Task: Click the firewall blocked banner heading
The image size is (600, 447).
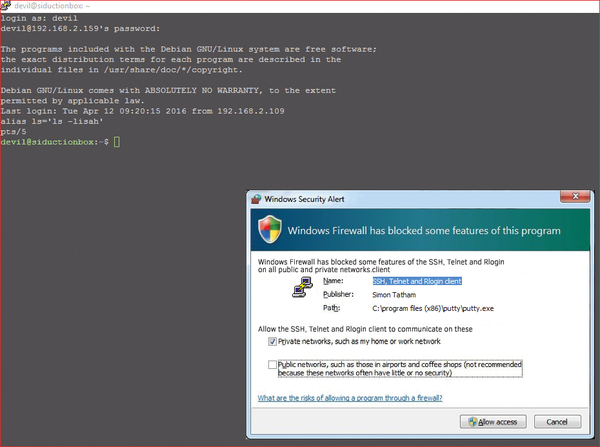Action: (424, 231)
